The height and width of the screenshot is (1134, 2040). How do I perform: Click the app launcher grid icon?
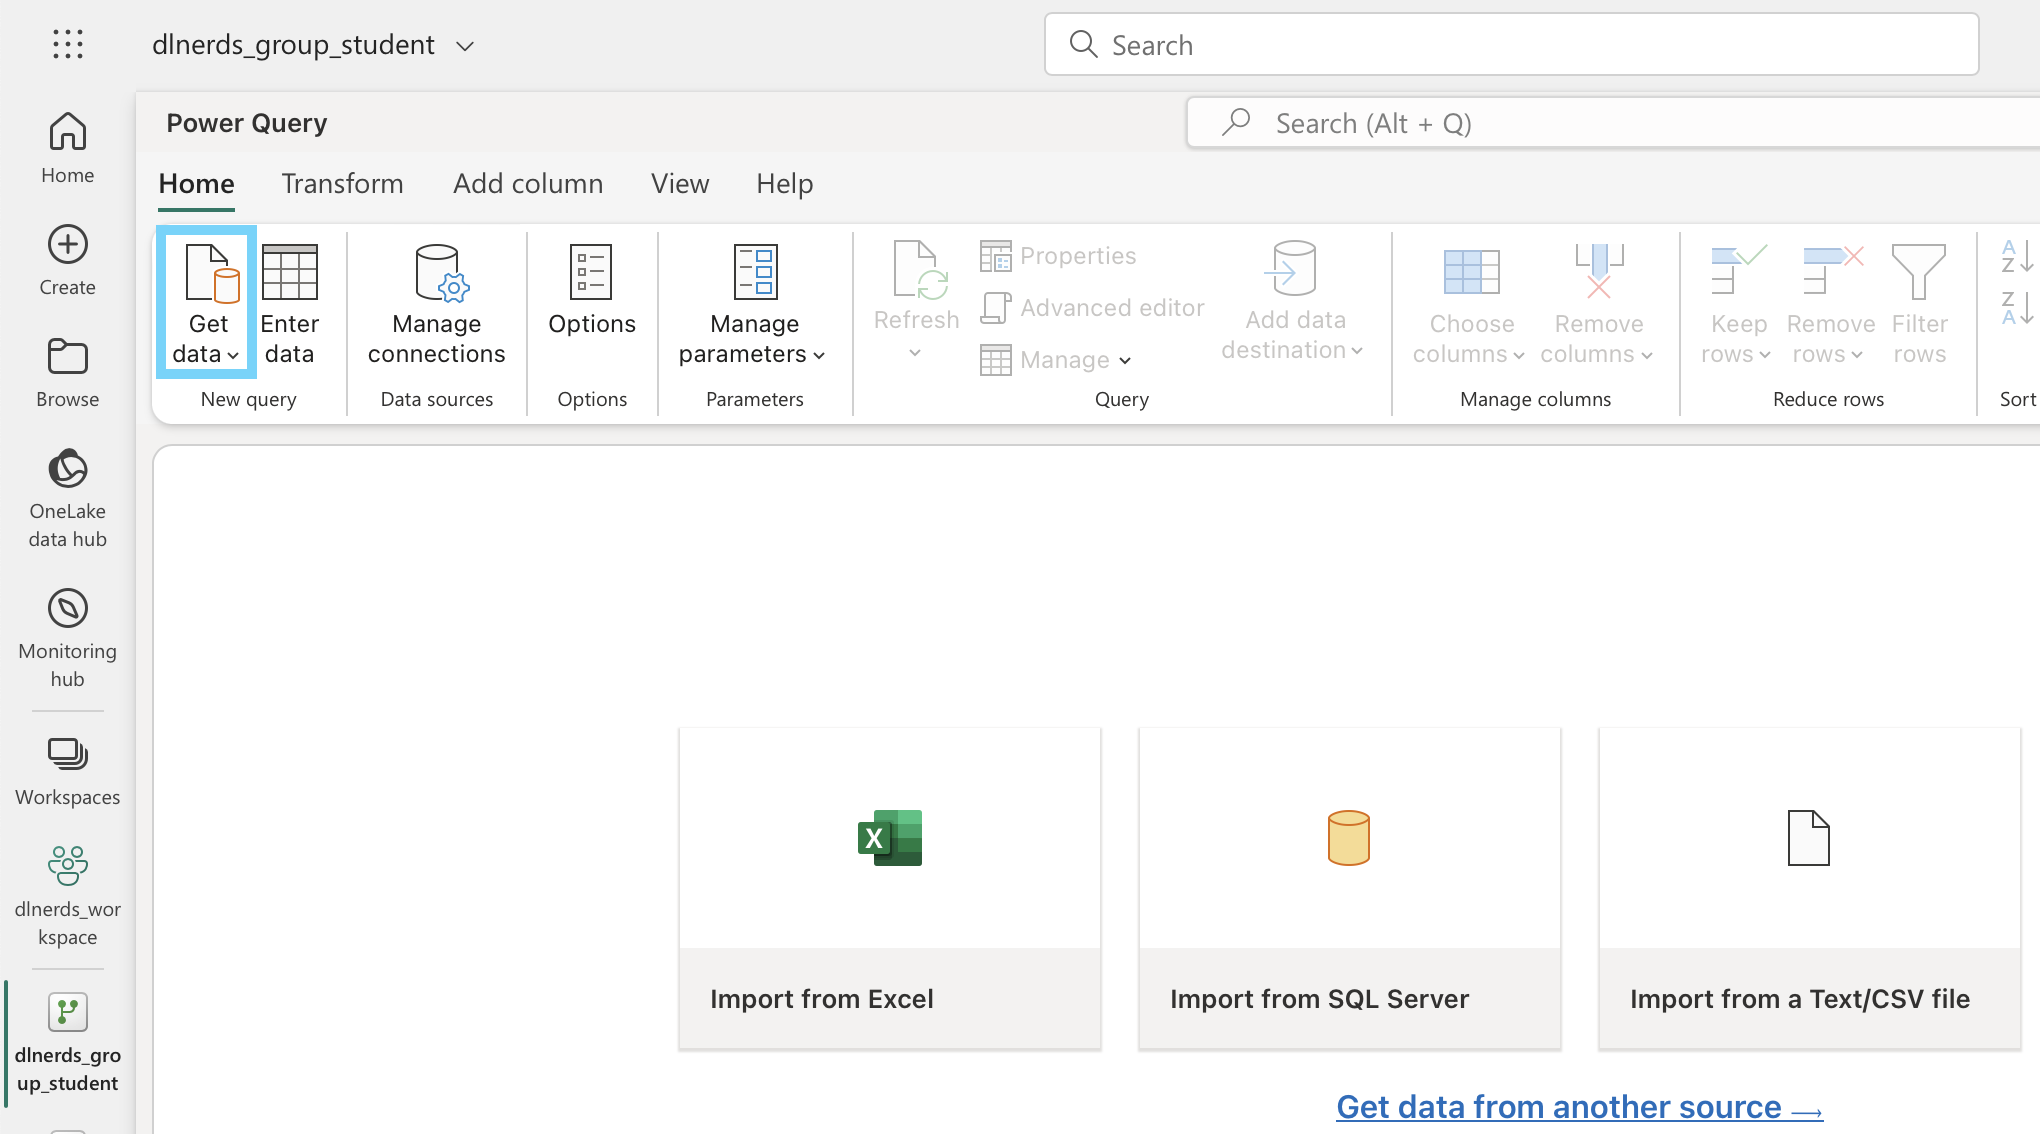[x=68, y=44]
